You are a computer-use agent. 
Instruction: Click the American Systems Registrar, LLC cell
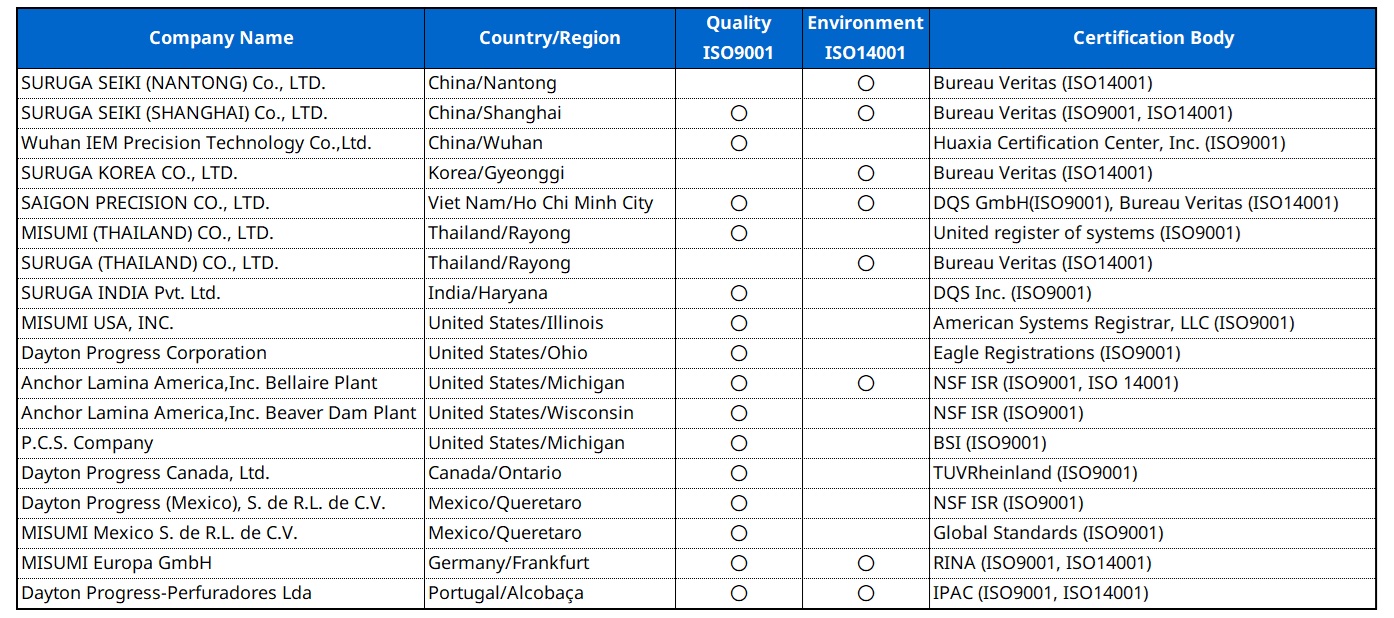[1113, 323]
